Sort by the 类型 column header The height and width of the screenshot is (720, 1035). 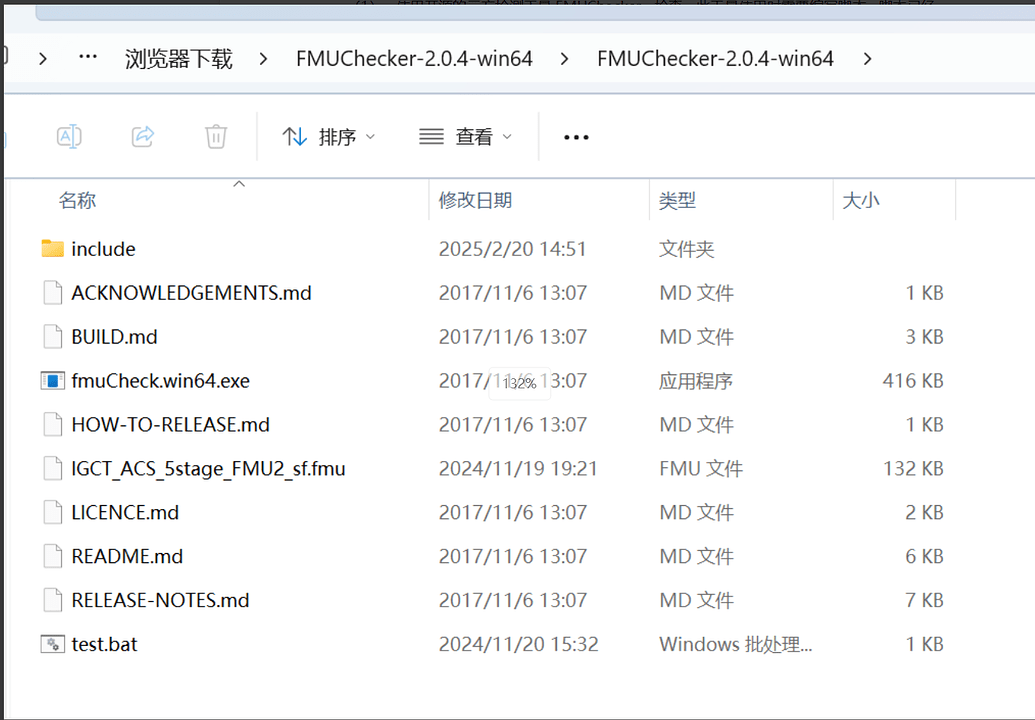677,200
